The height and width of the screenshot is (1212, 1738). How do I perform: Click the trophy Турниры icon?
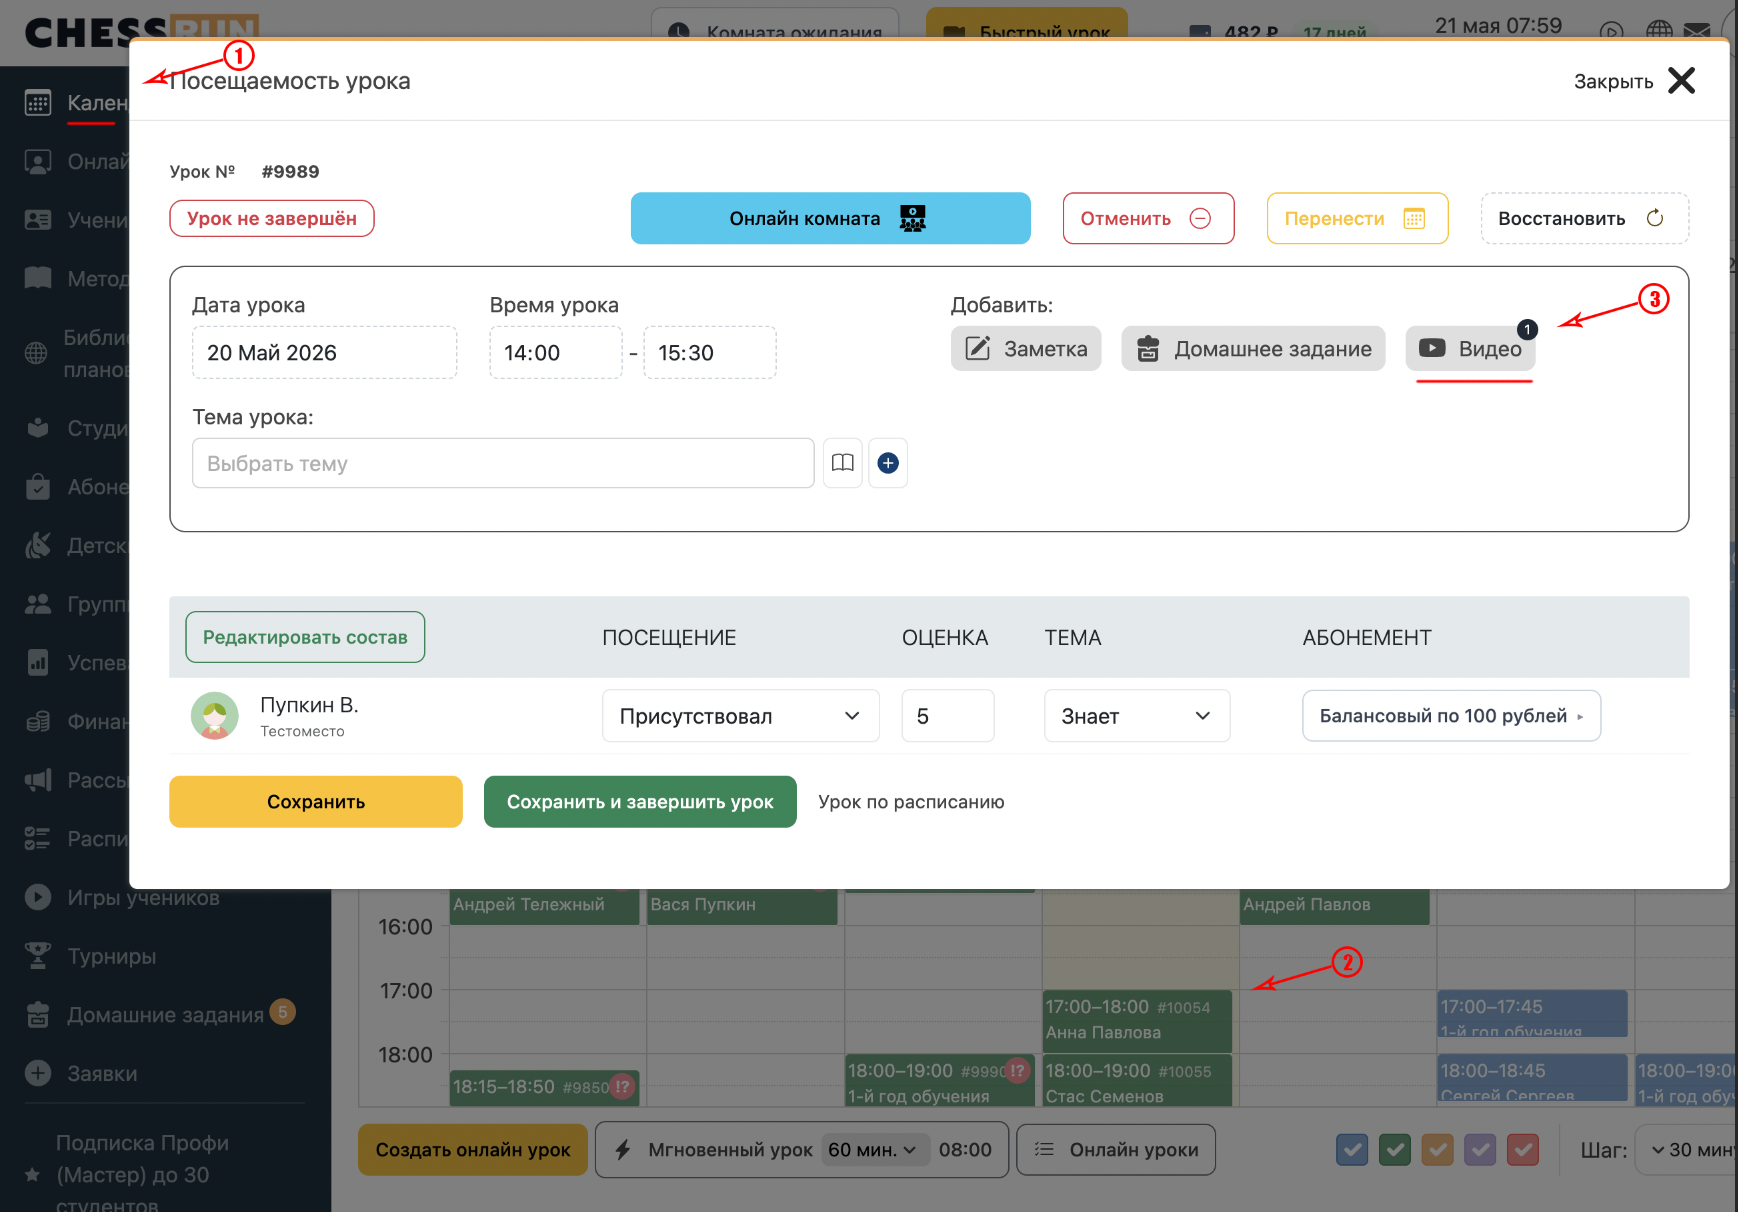[x=38, y=956]
